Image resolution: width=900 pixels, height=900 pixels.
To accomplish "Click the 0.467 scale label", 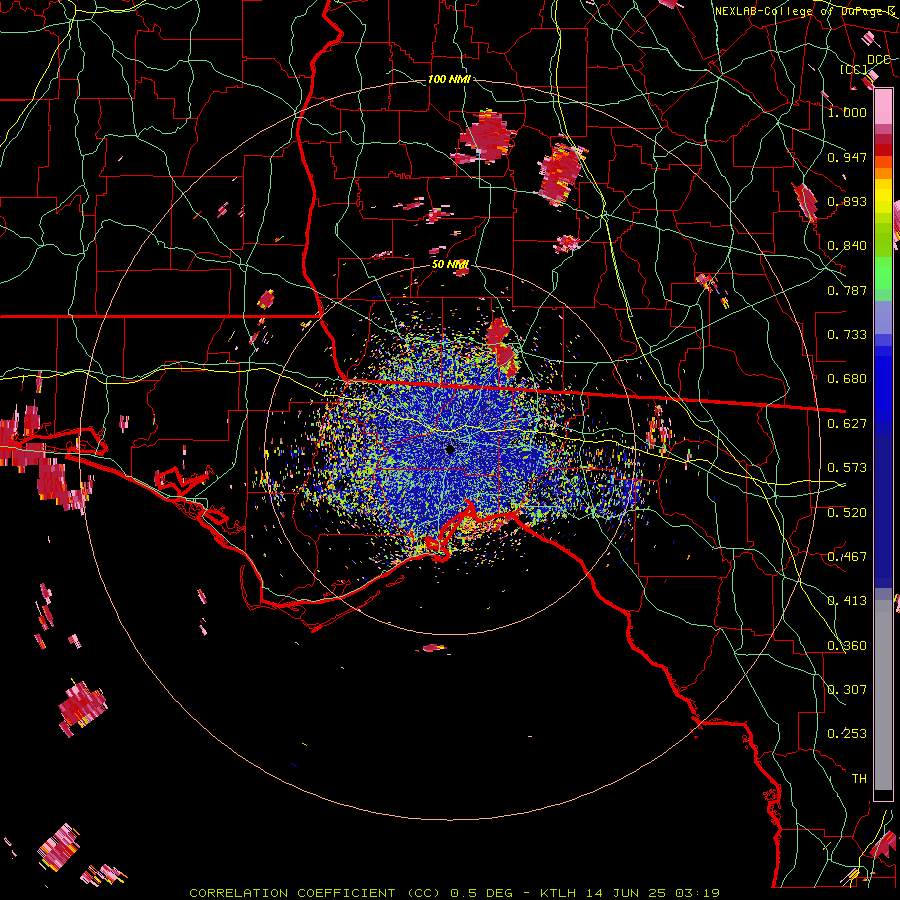I will [847, 557].
